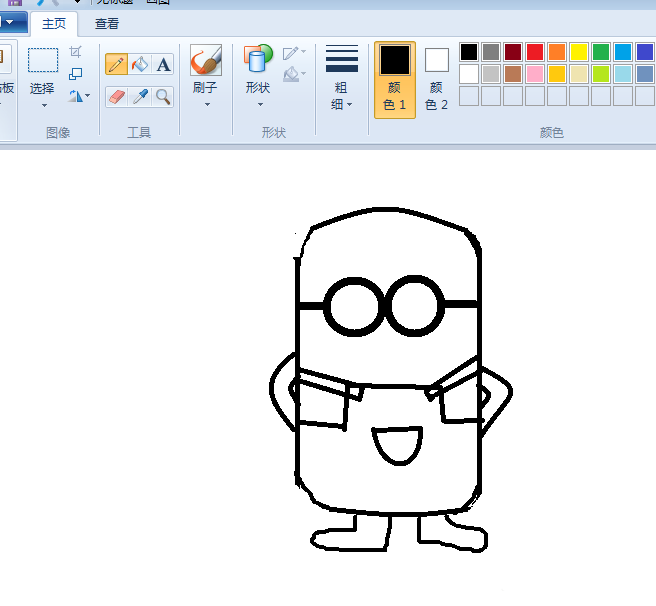Pick the white color swatch in palette
656x606 pixels.
pyautogui.click(x=469, y=74)
